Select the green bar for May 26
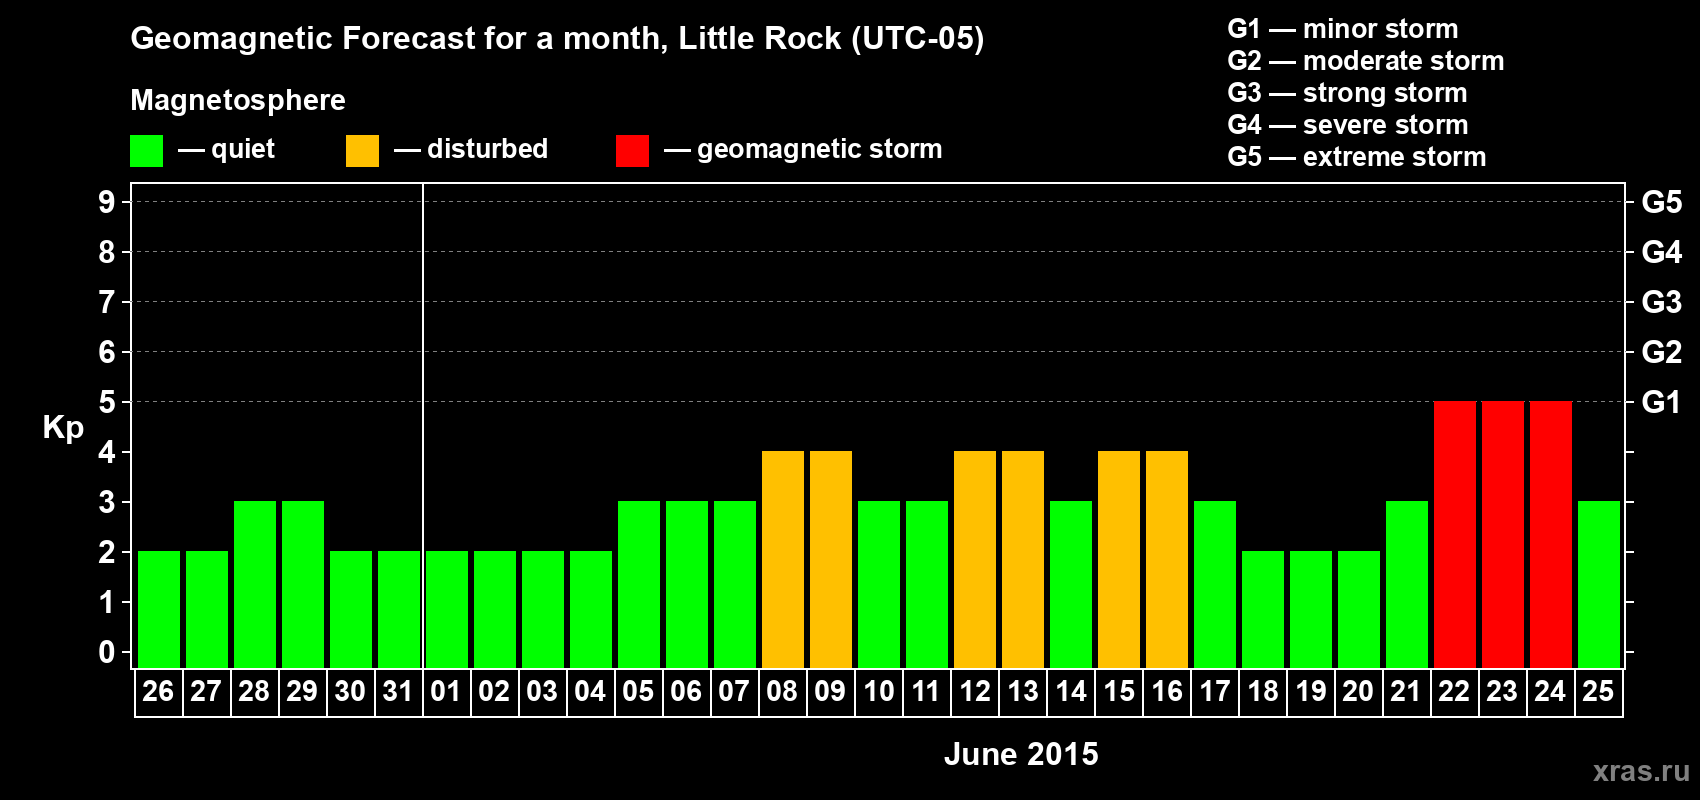This screenshot has width=1700, height=800. click(x=158, y=609)
